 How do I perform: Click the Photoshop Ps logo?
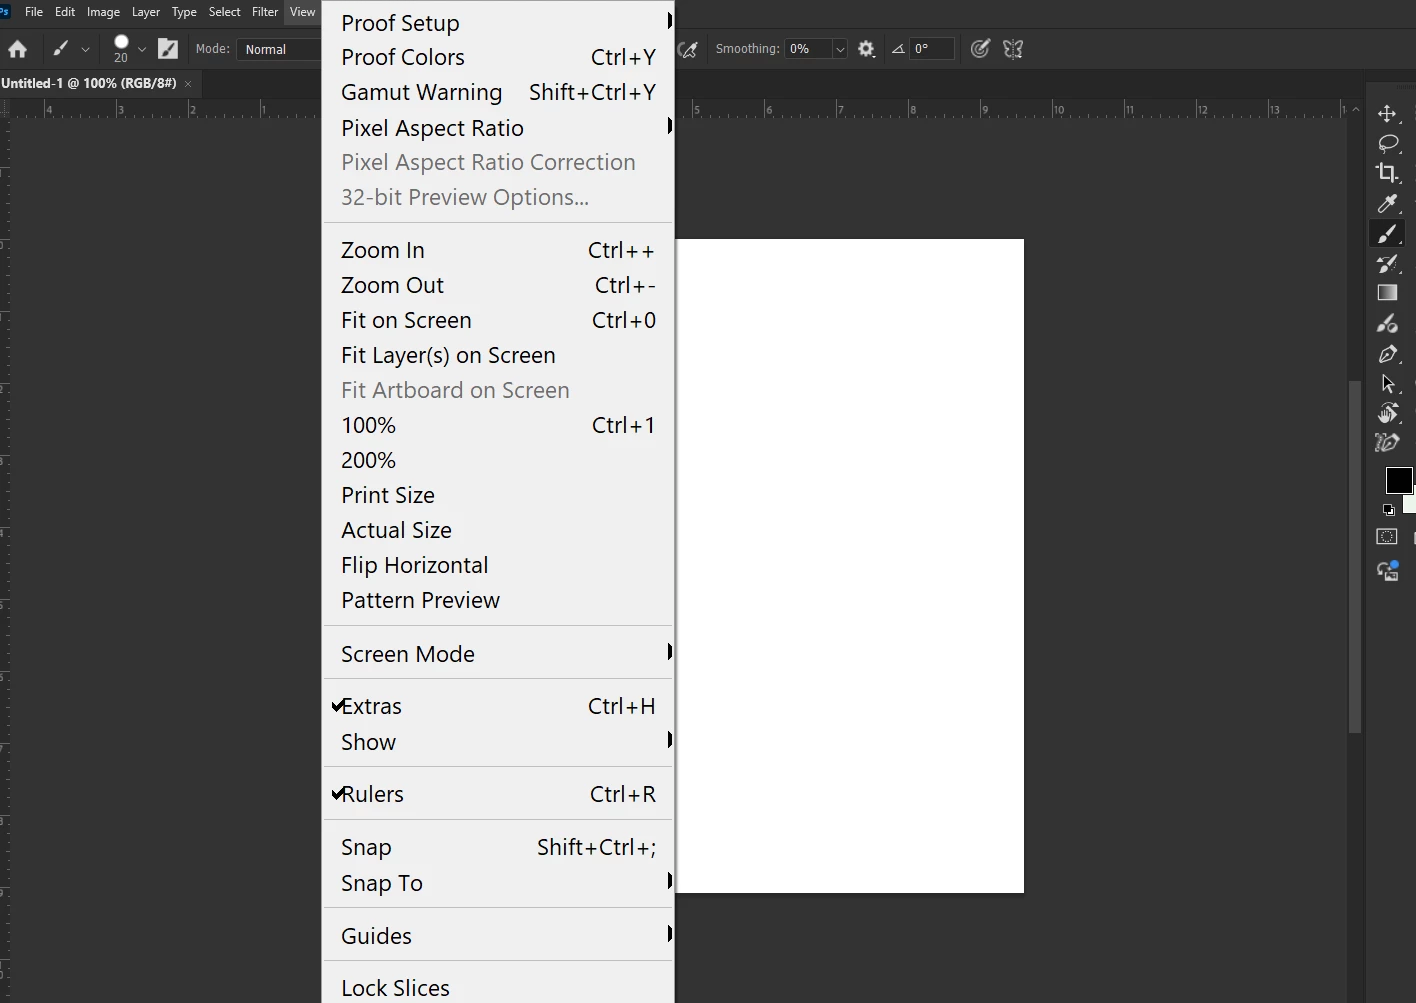click(5, 12)
